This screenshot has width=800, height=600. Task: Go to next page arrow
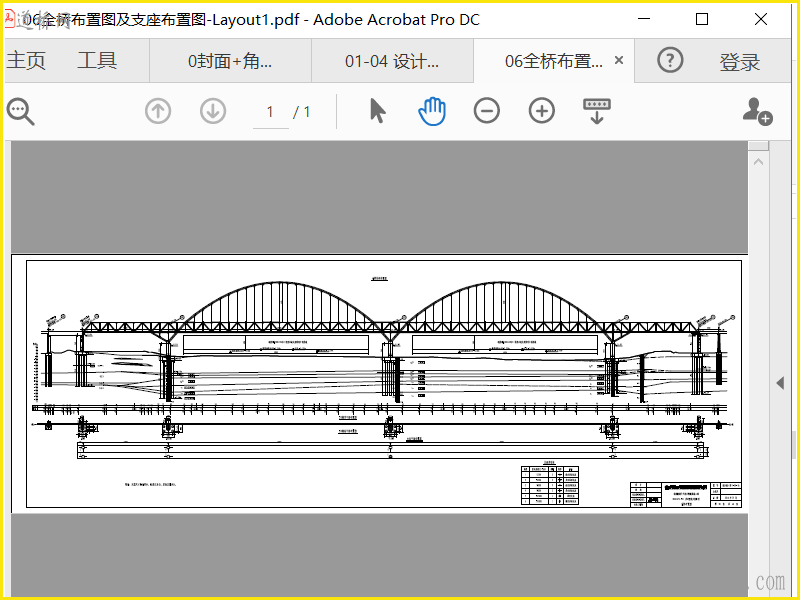coord(213,111)
